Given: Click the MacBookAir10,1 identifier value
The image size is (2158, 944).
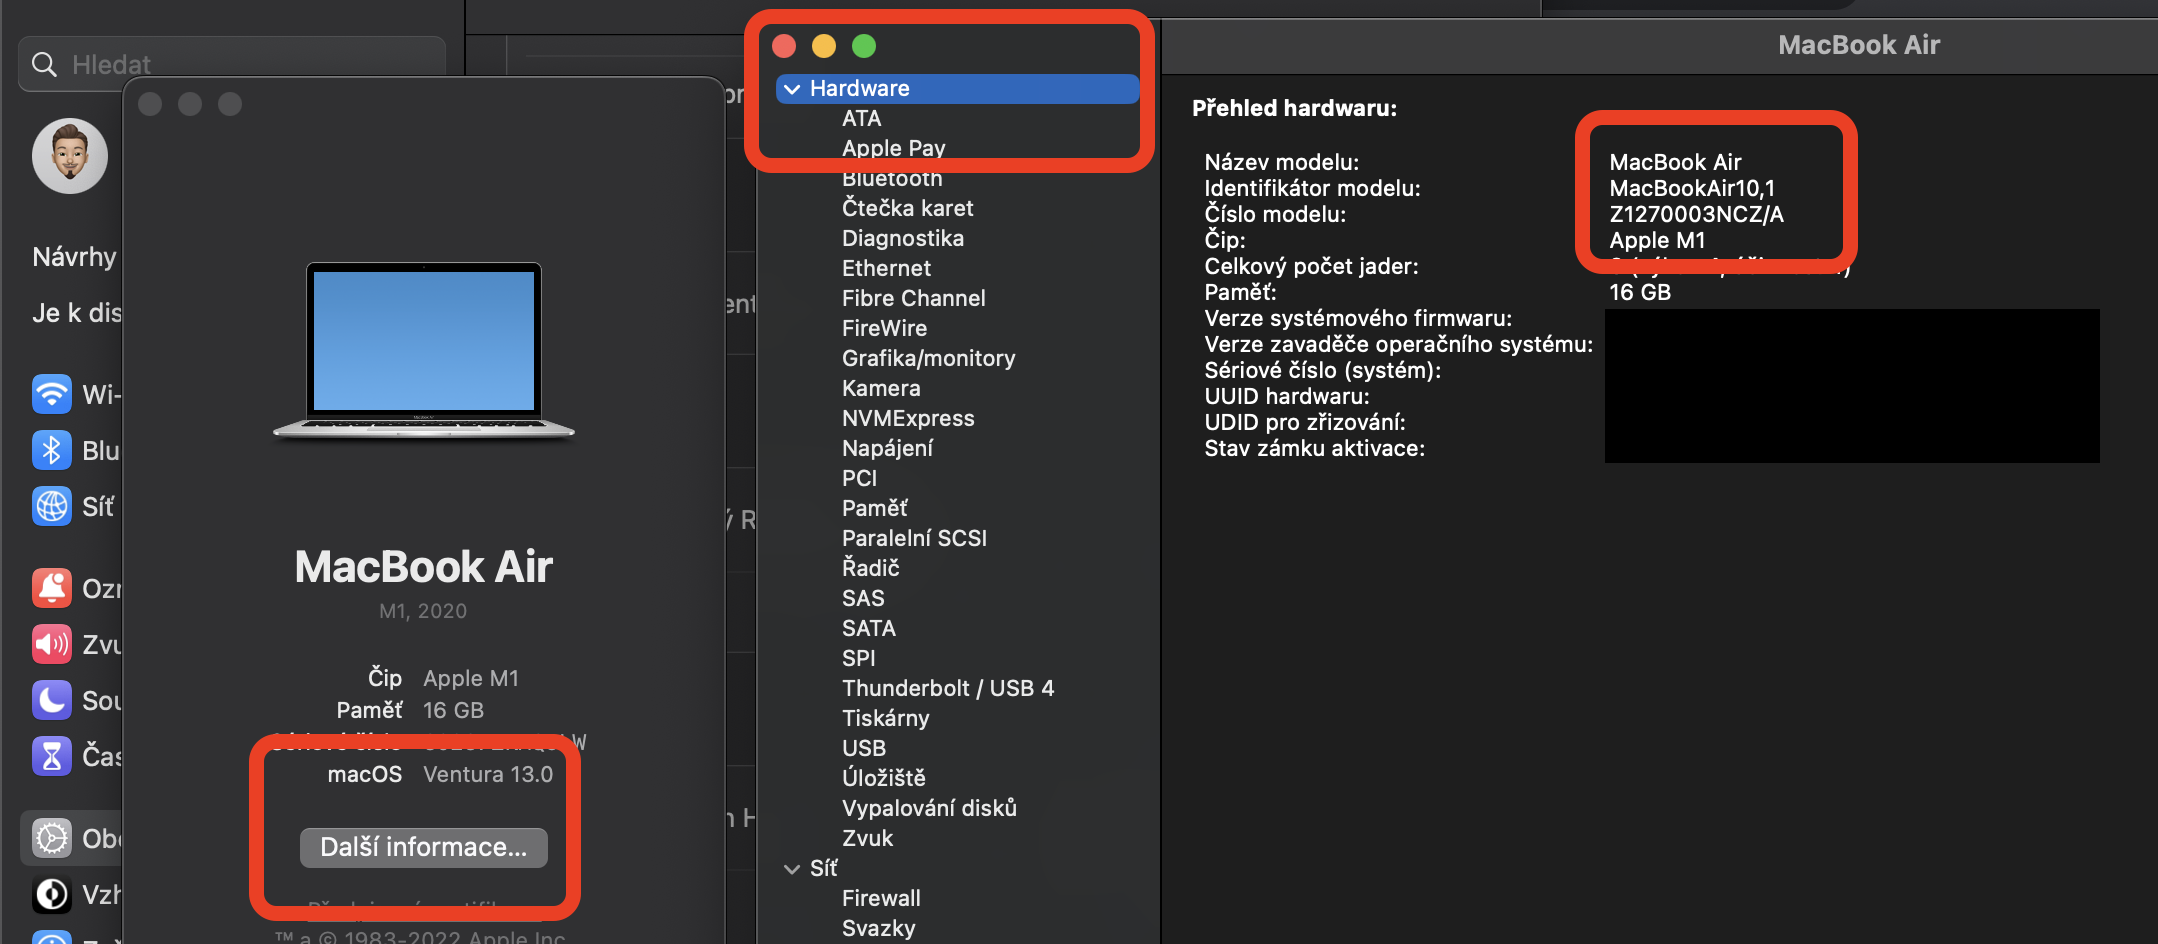Looking at the screenshot, I should click(1692, 188).
